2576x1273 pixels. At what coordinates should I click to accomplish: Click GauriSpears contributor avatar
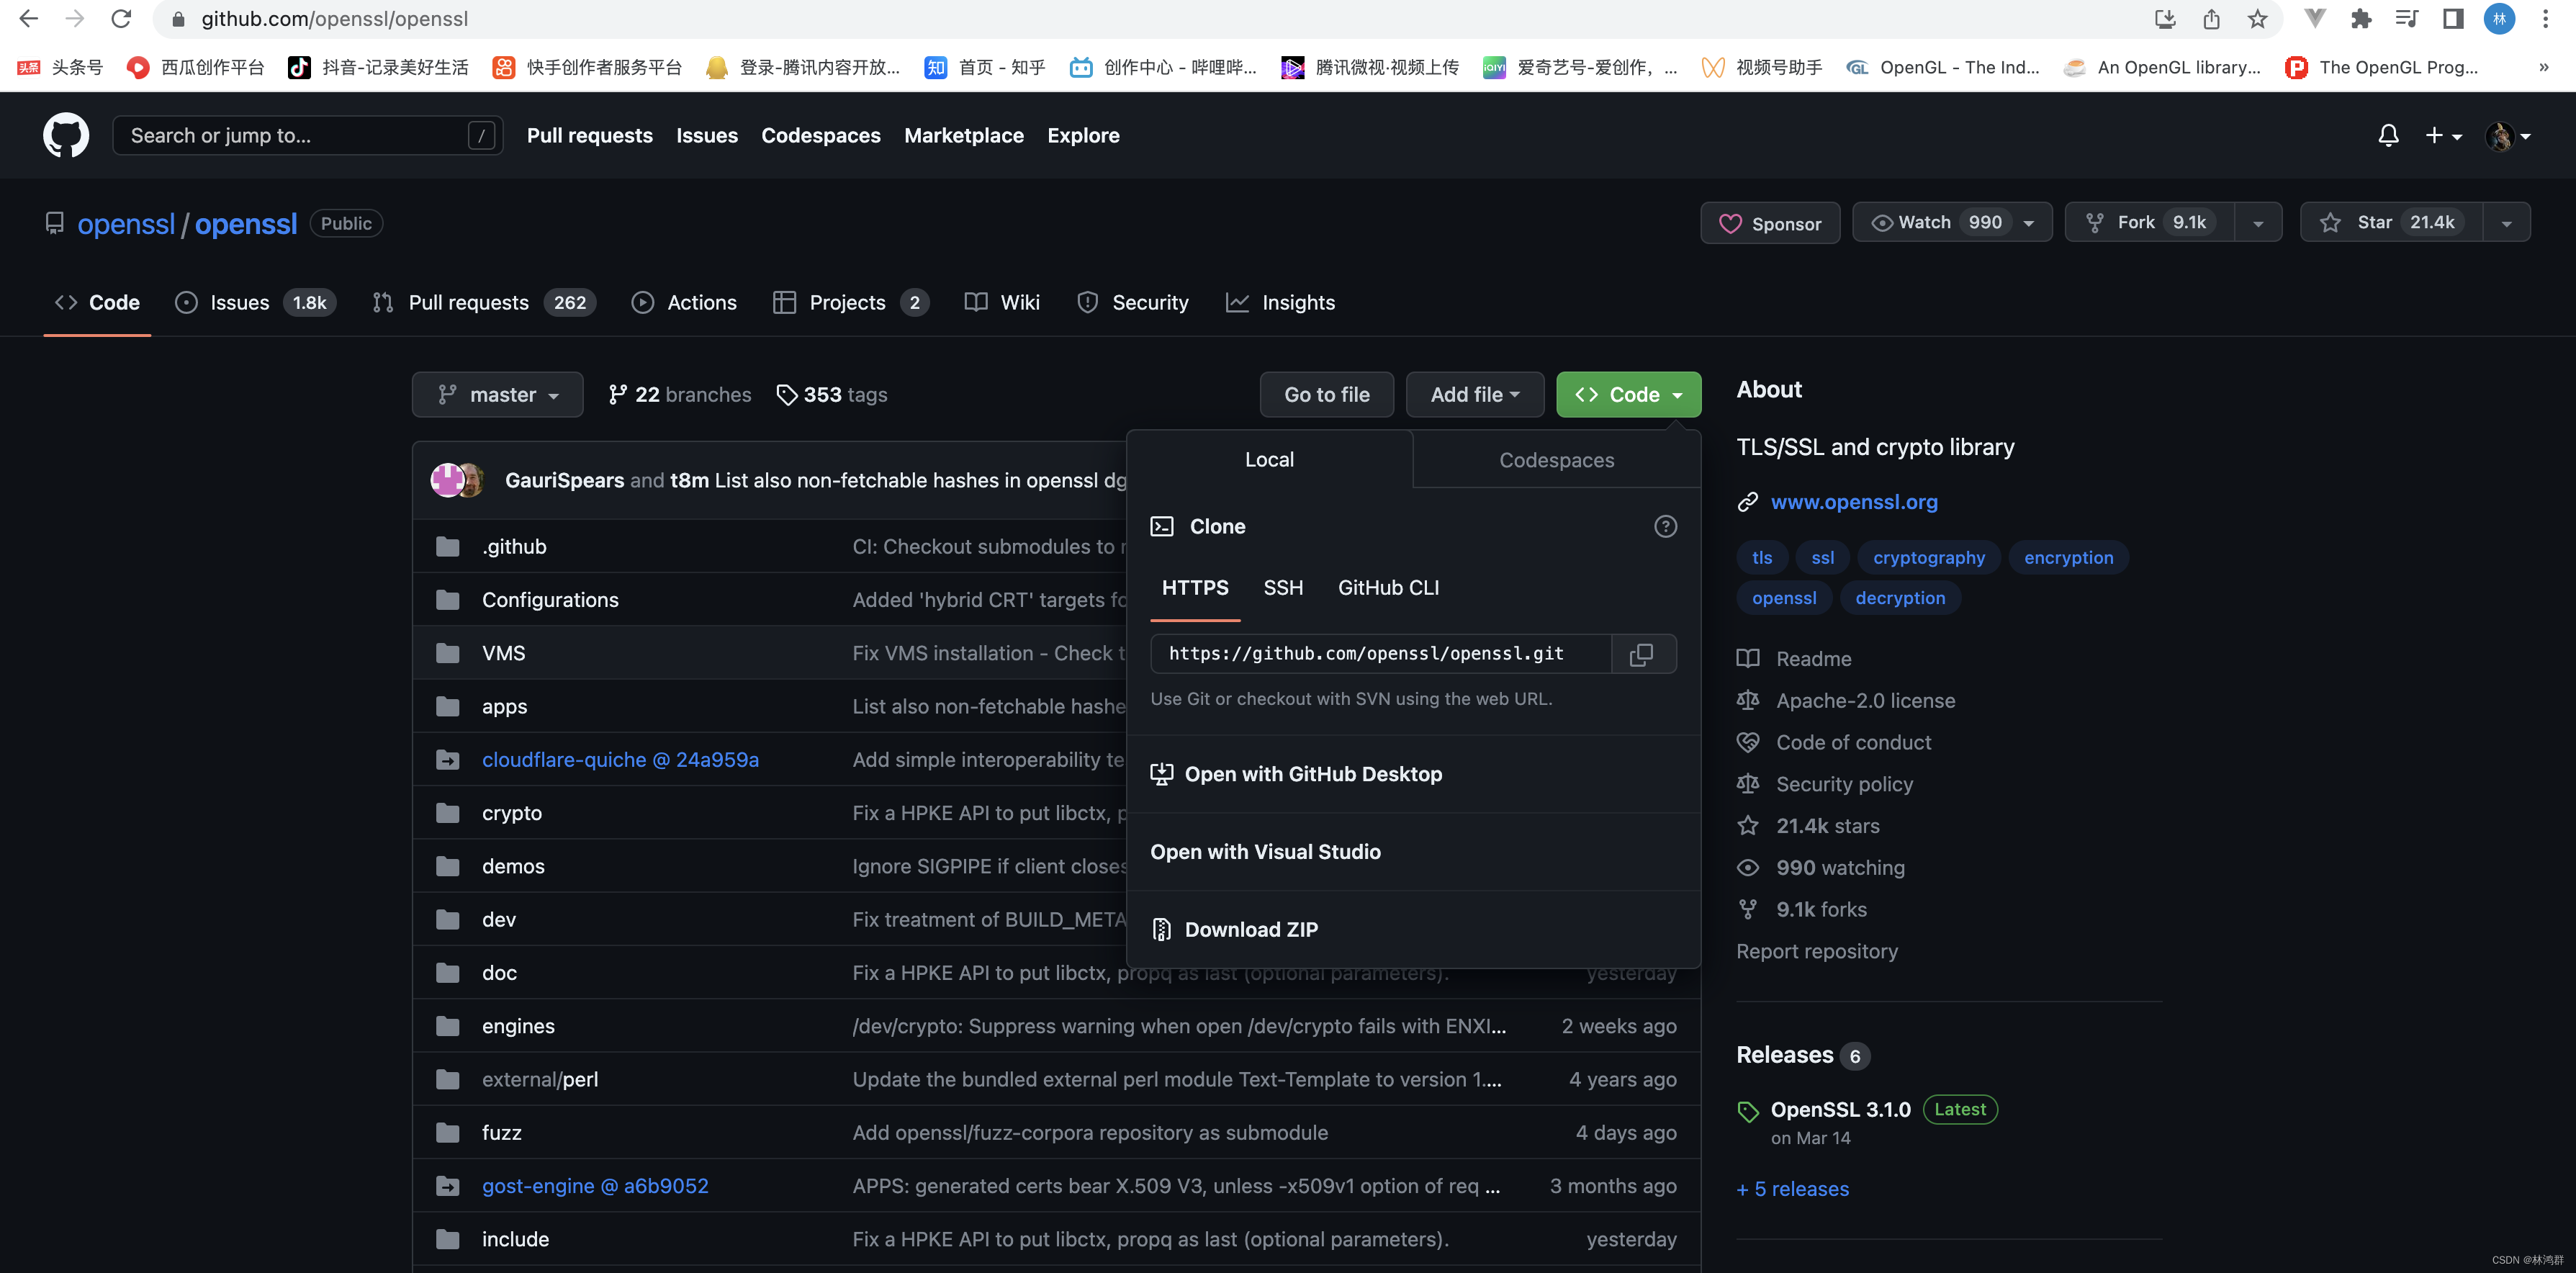pyautogui.click(x=447, y=480)
